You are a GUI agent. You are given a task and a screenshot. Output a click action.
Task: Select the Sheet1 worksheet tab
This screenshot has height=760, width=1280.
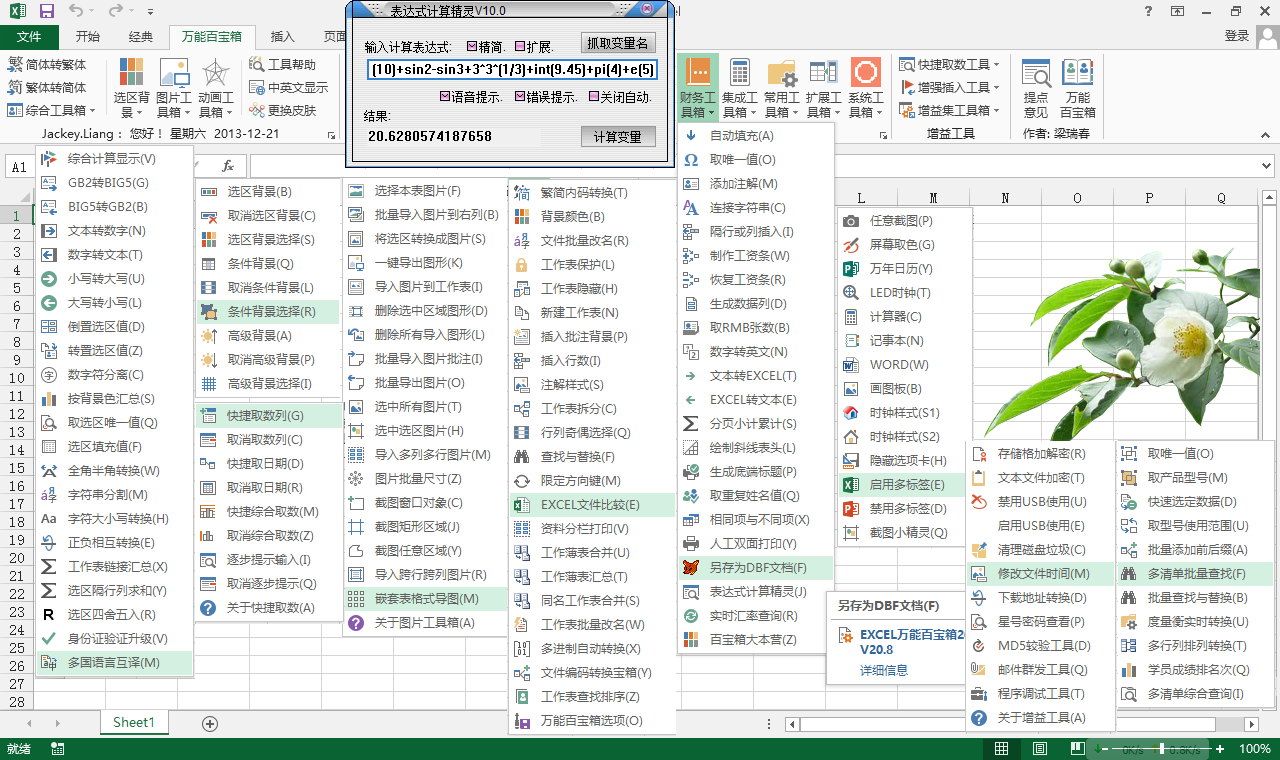[x=134, y=722]
